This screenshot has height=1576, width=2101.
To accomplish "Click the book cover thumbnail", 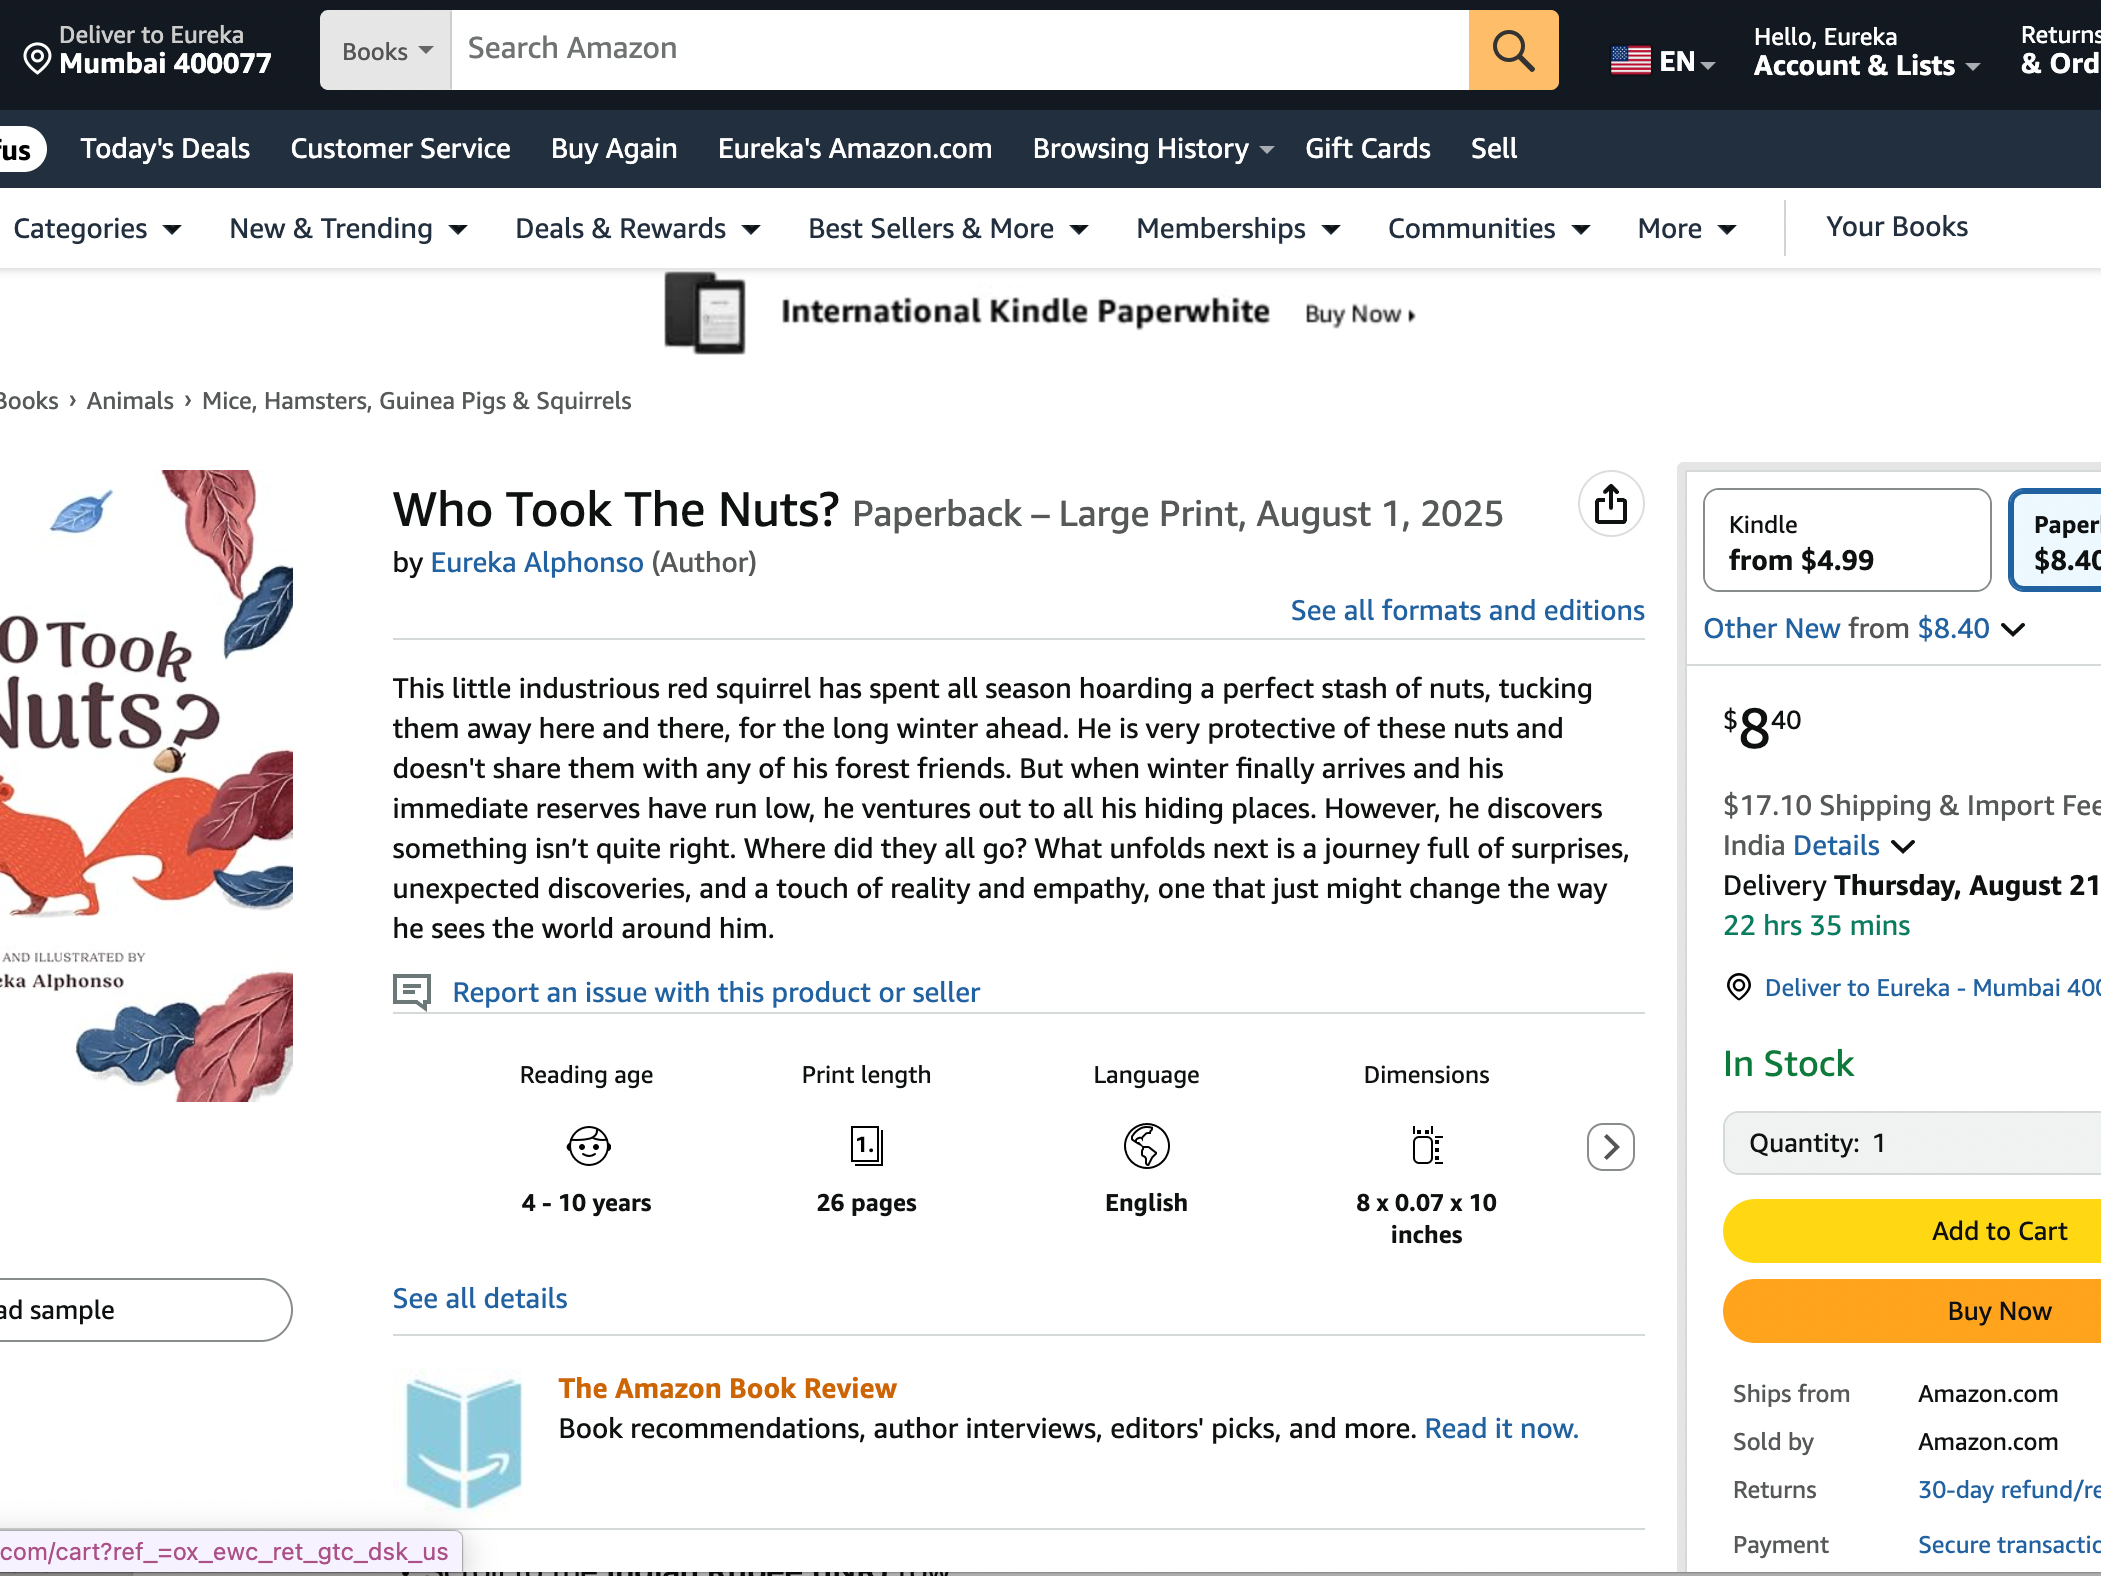I will tap(146, 786).
